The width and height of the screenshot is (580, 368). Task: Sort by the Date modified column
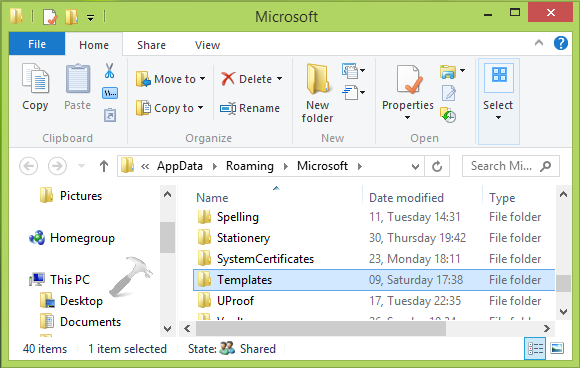[406, 198]
